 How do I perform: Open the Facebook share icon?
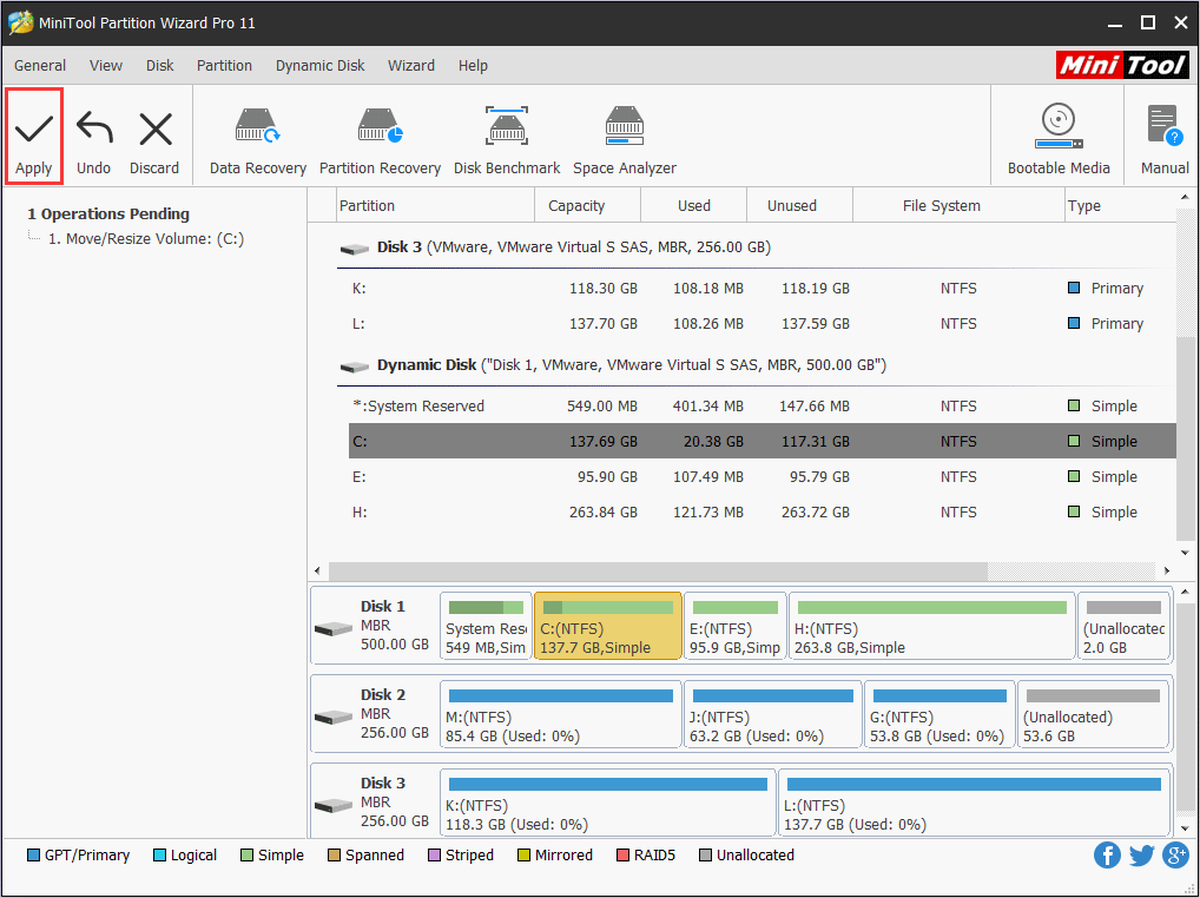[x=1107, y=855]
